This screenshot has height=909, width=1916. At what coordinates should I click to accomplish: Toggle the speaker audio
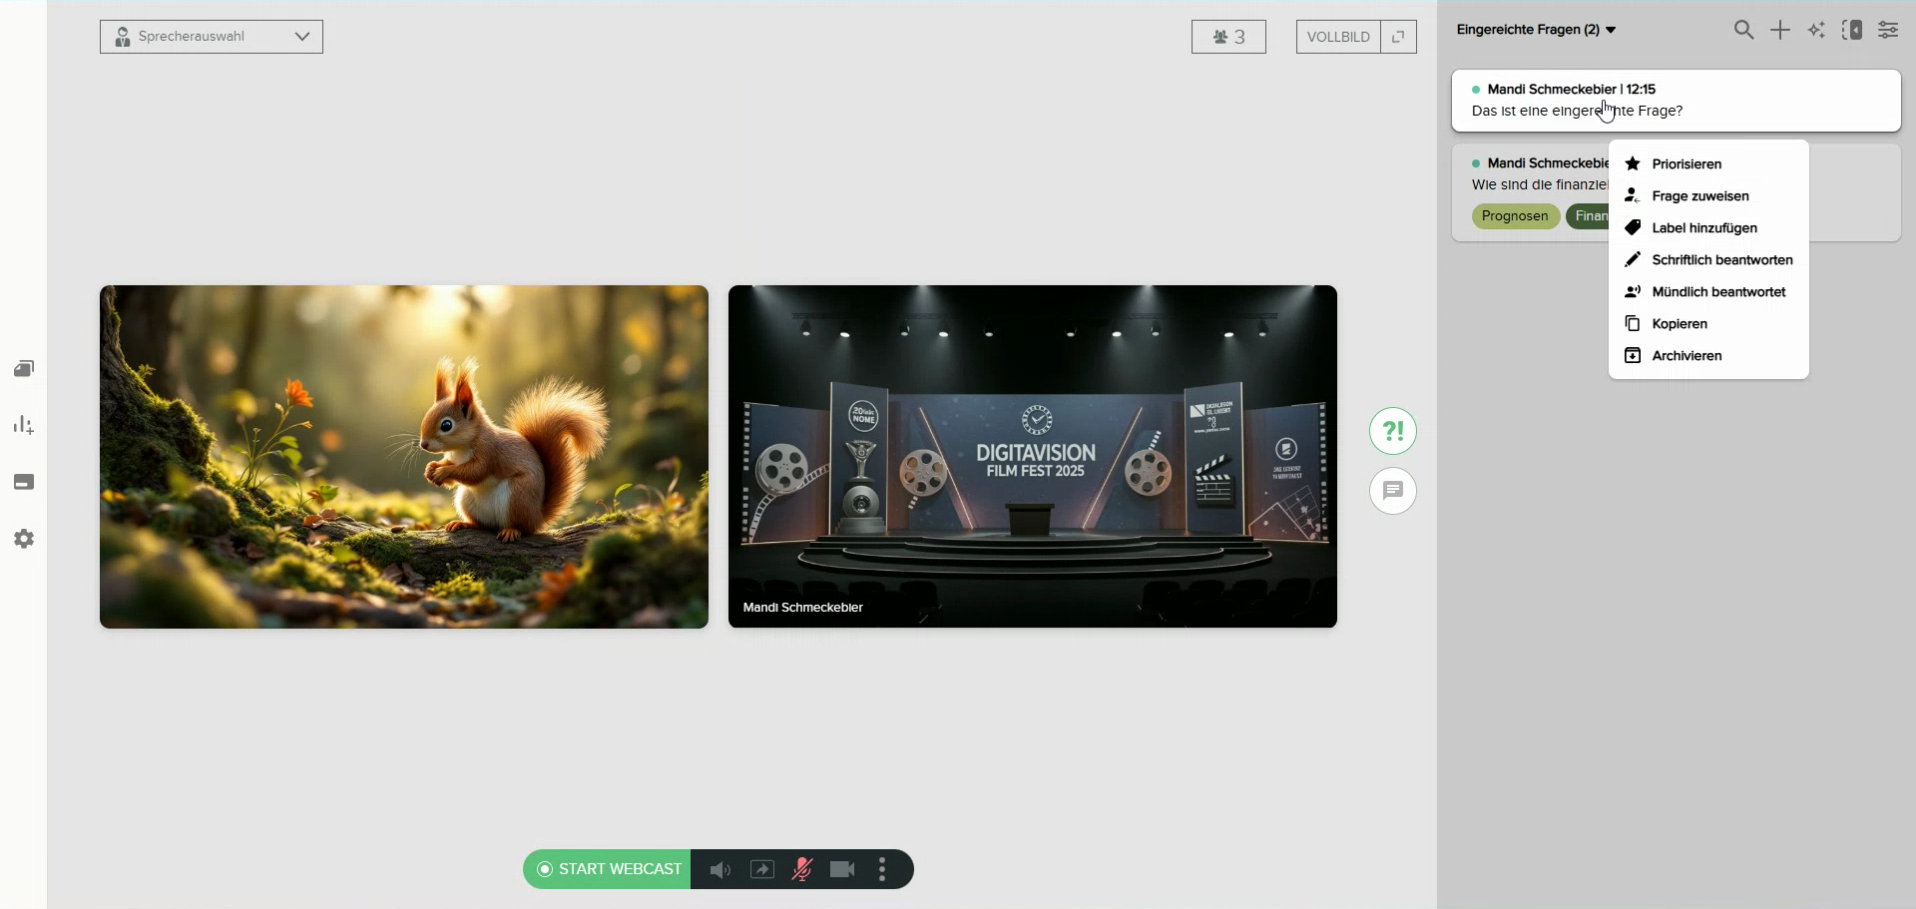point(720,870)
